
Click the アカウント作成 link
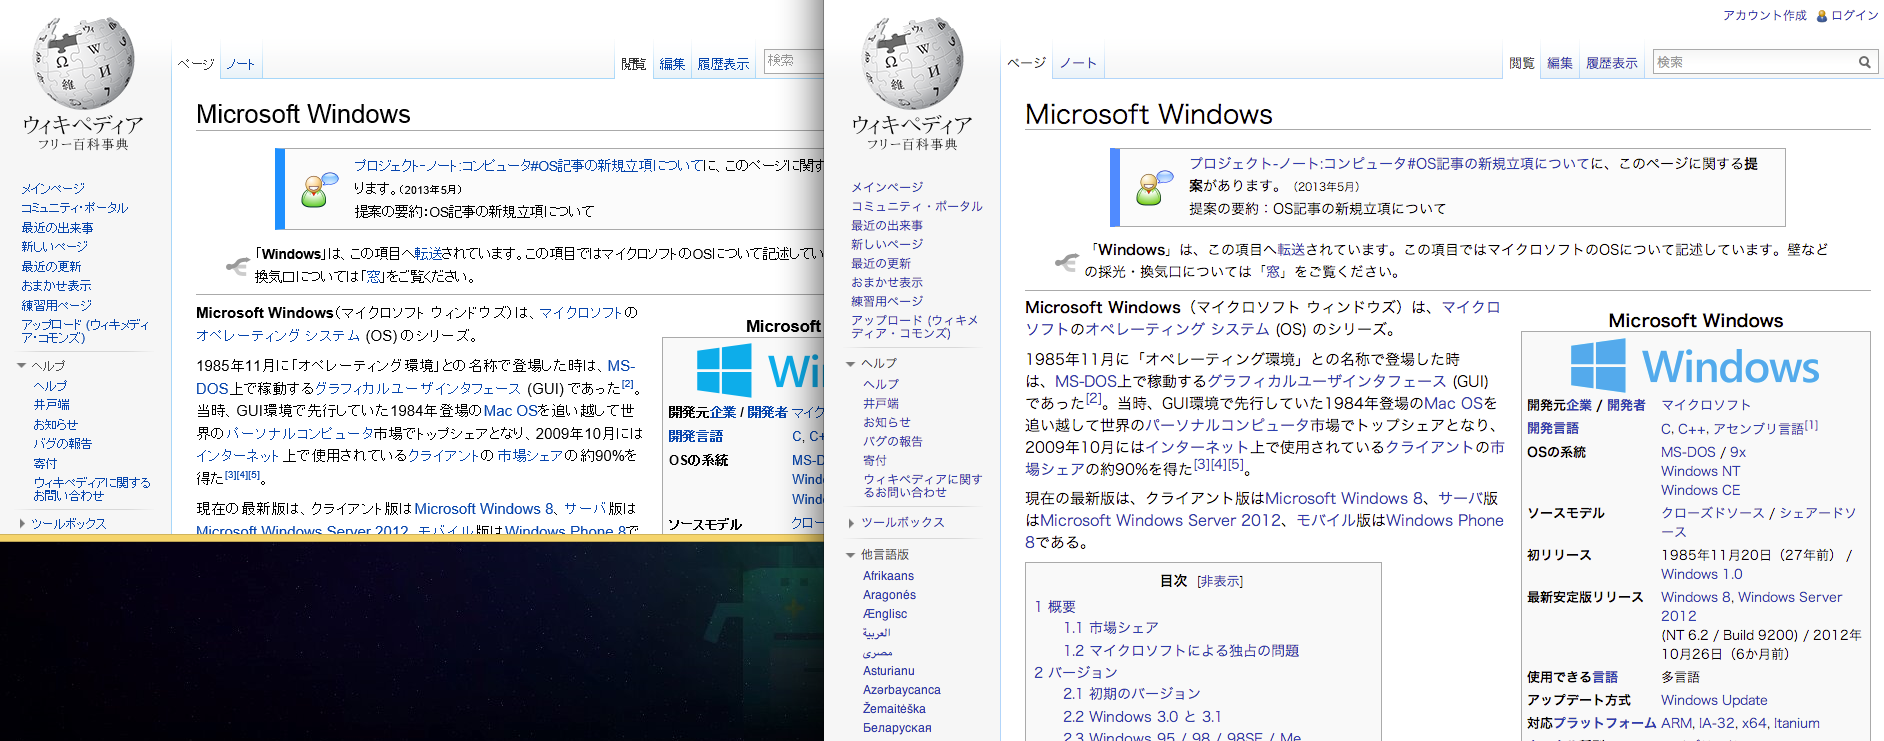(1764, 16)
